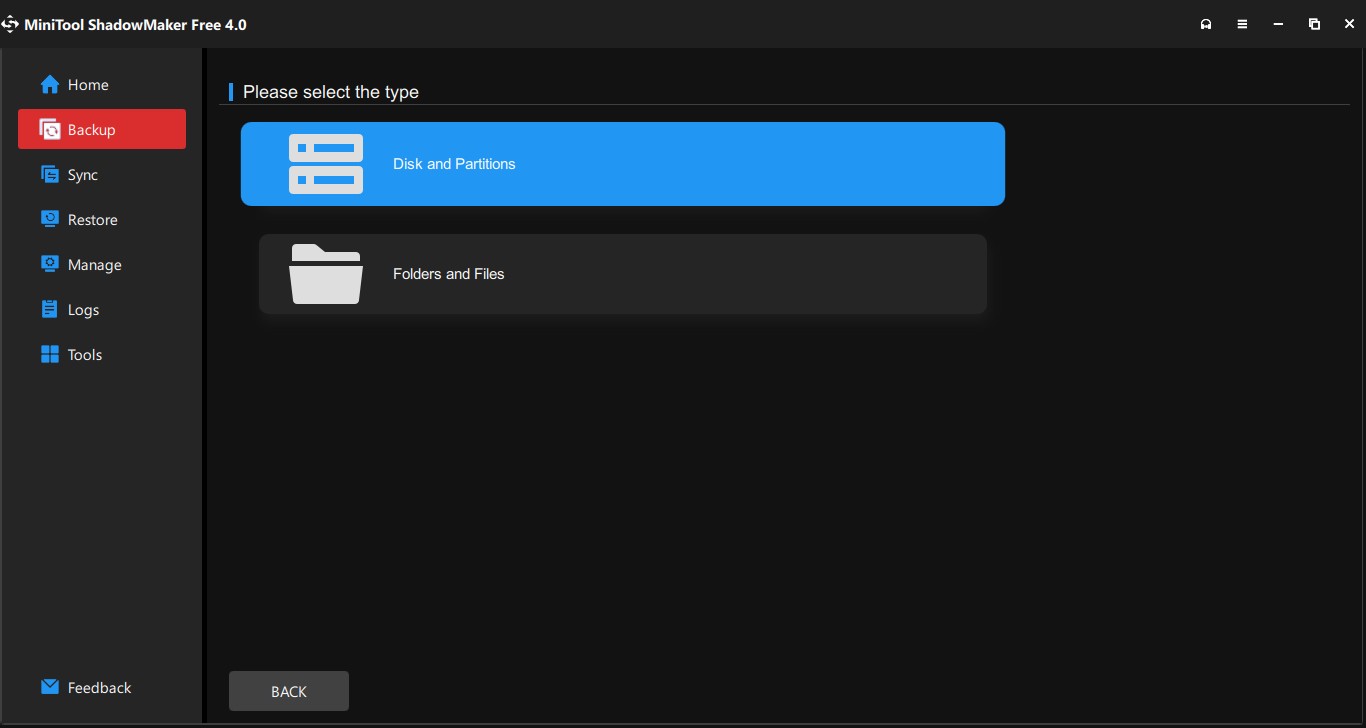
Task: Click the Manage monitor icon in sidebar
Action: 49,265
